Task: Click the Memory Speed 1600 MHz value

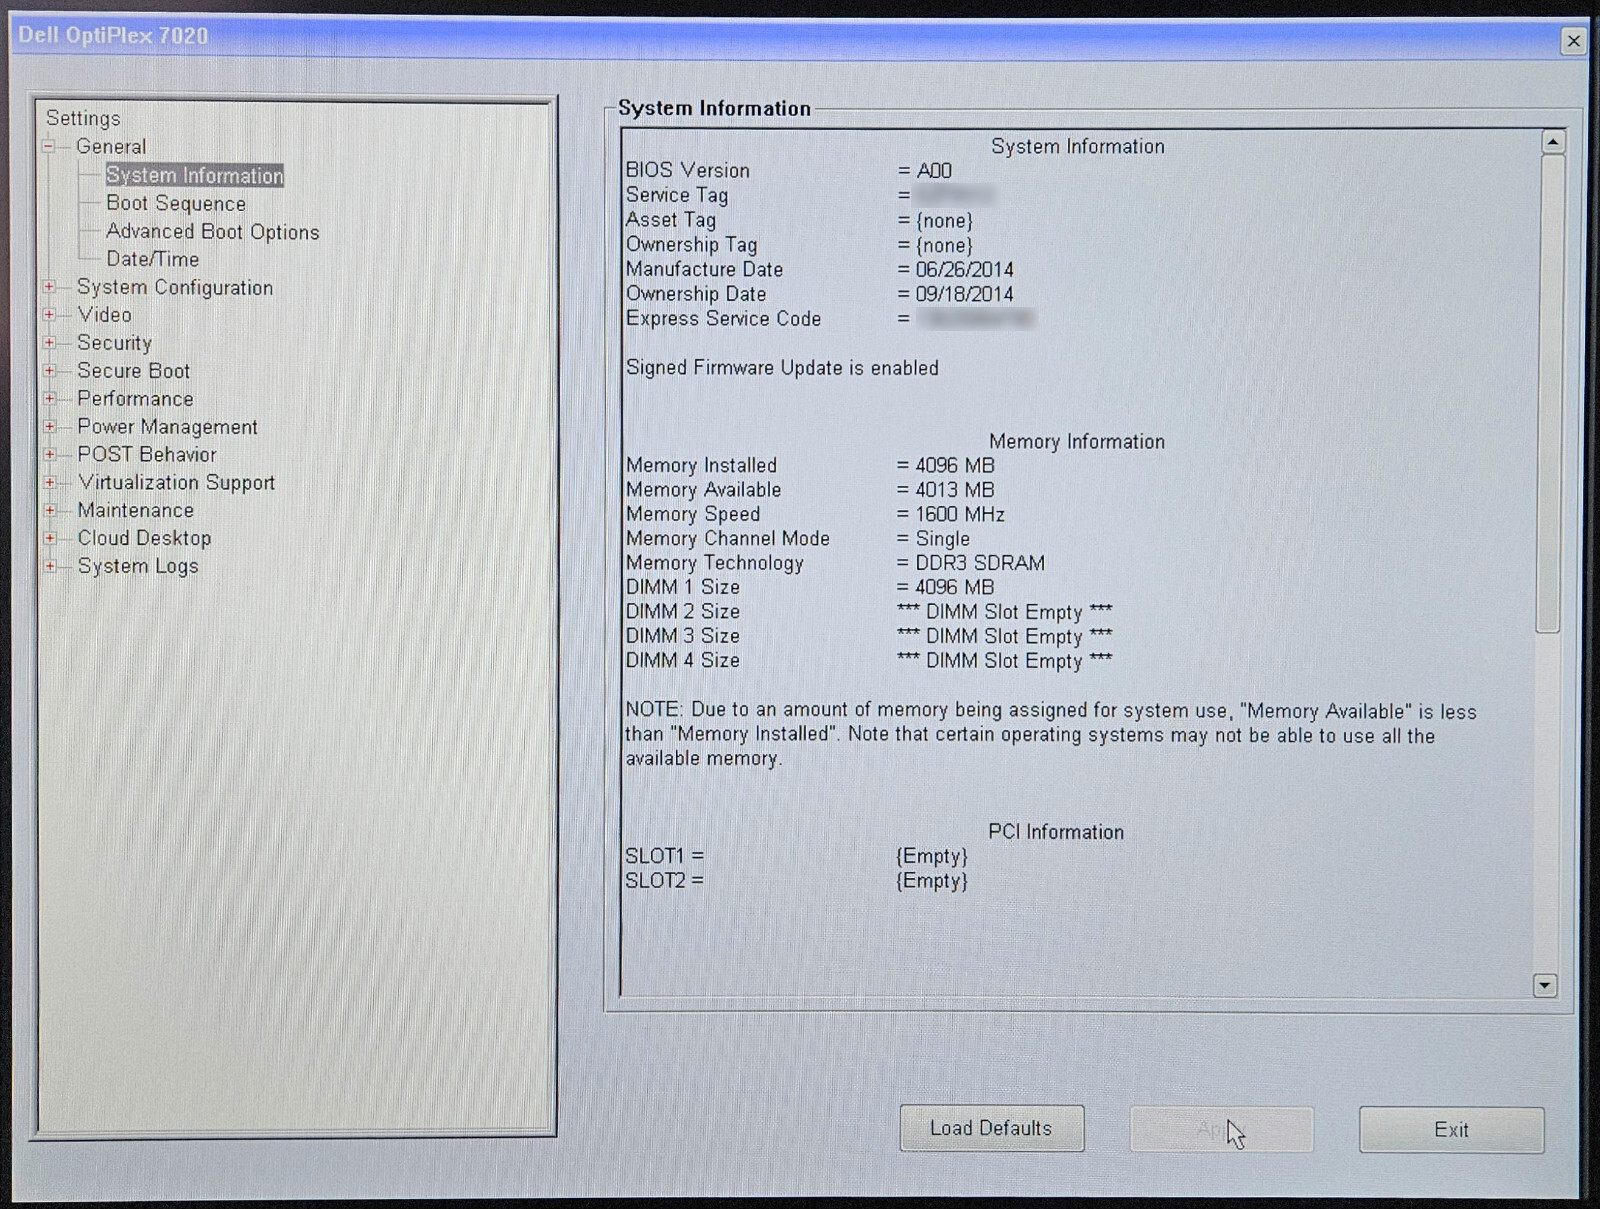Action: click(960, 514)
